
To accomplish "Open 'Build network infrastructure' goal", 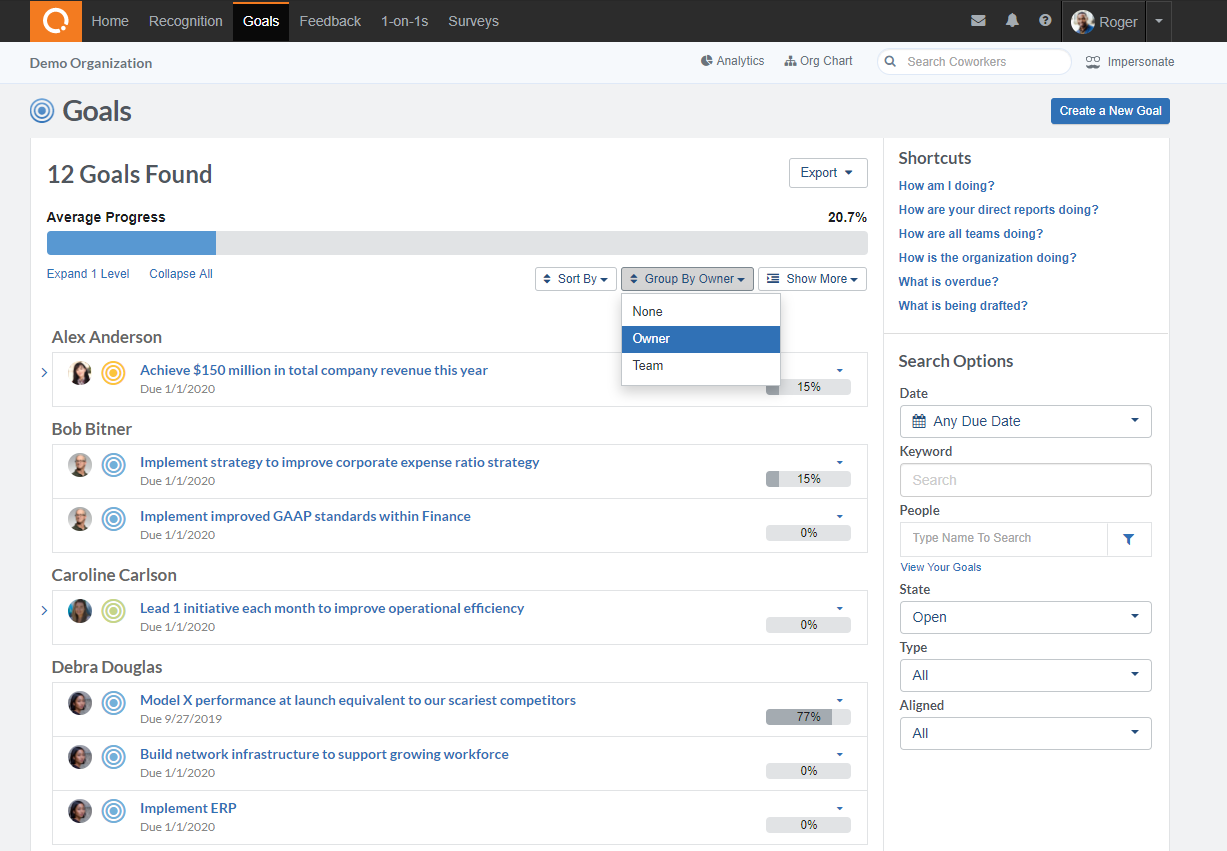I will [x=324, y=754].
